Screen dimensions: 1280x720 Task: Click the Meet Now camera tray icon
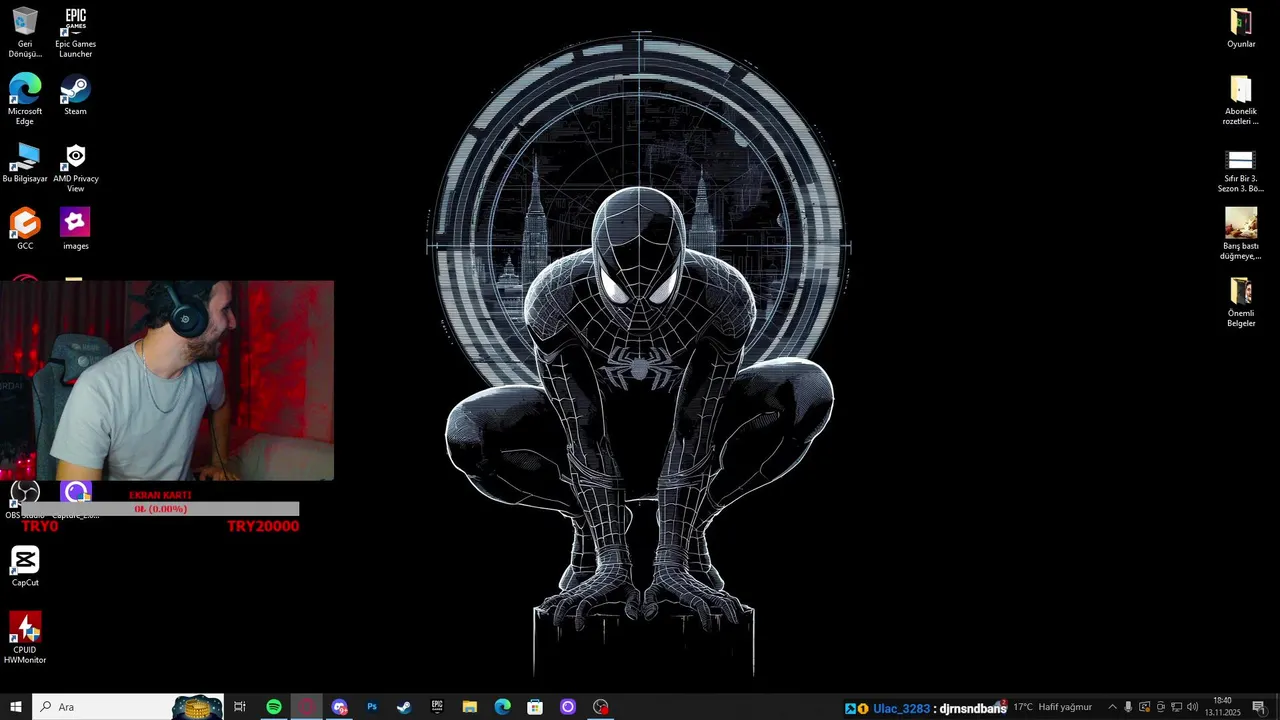[x=1160, y=707]
